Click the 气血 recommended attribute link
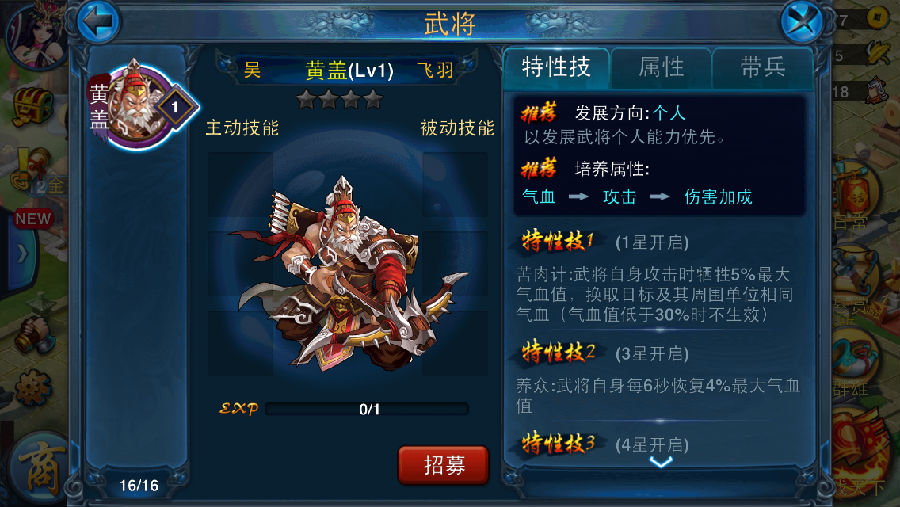Image resolution: width=900 pixels, height=507 pixels. tap(538, 197)
